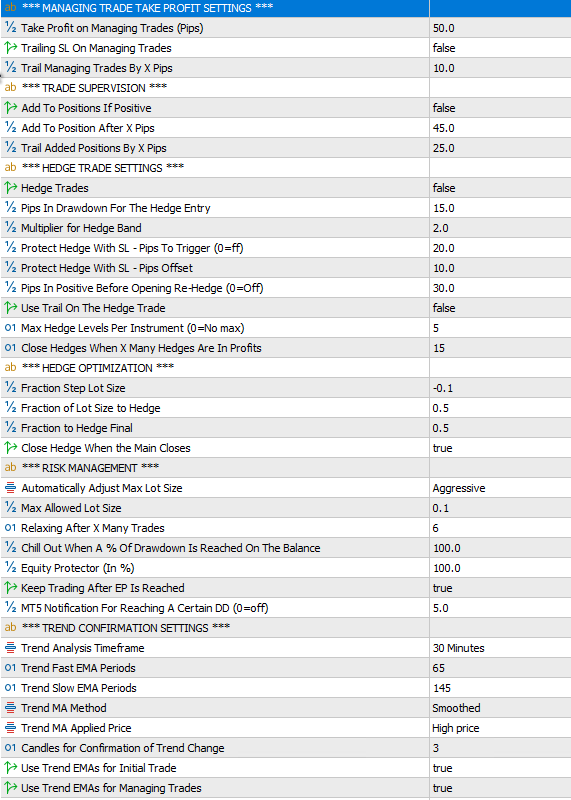The image size is (571, 800).
Task: Click the boolean icon beside Use Trend EMAs for Initial Trade
Action: pos(10,768)
